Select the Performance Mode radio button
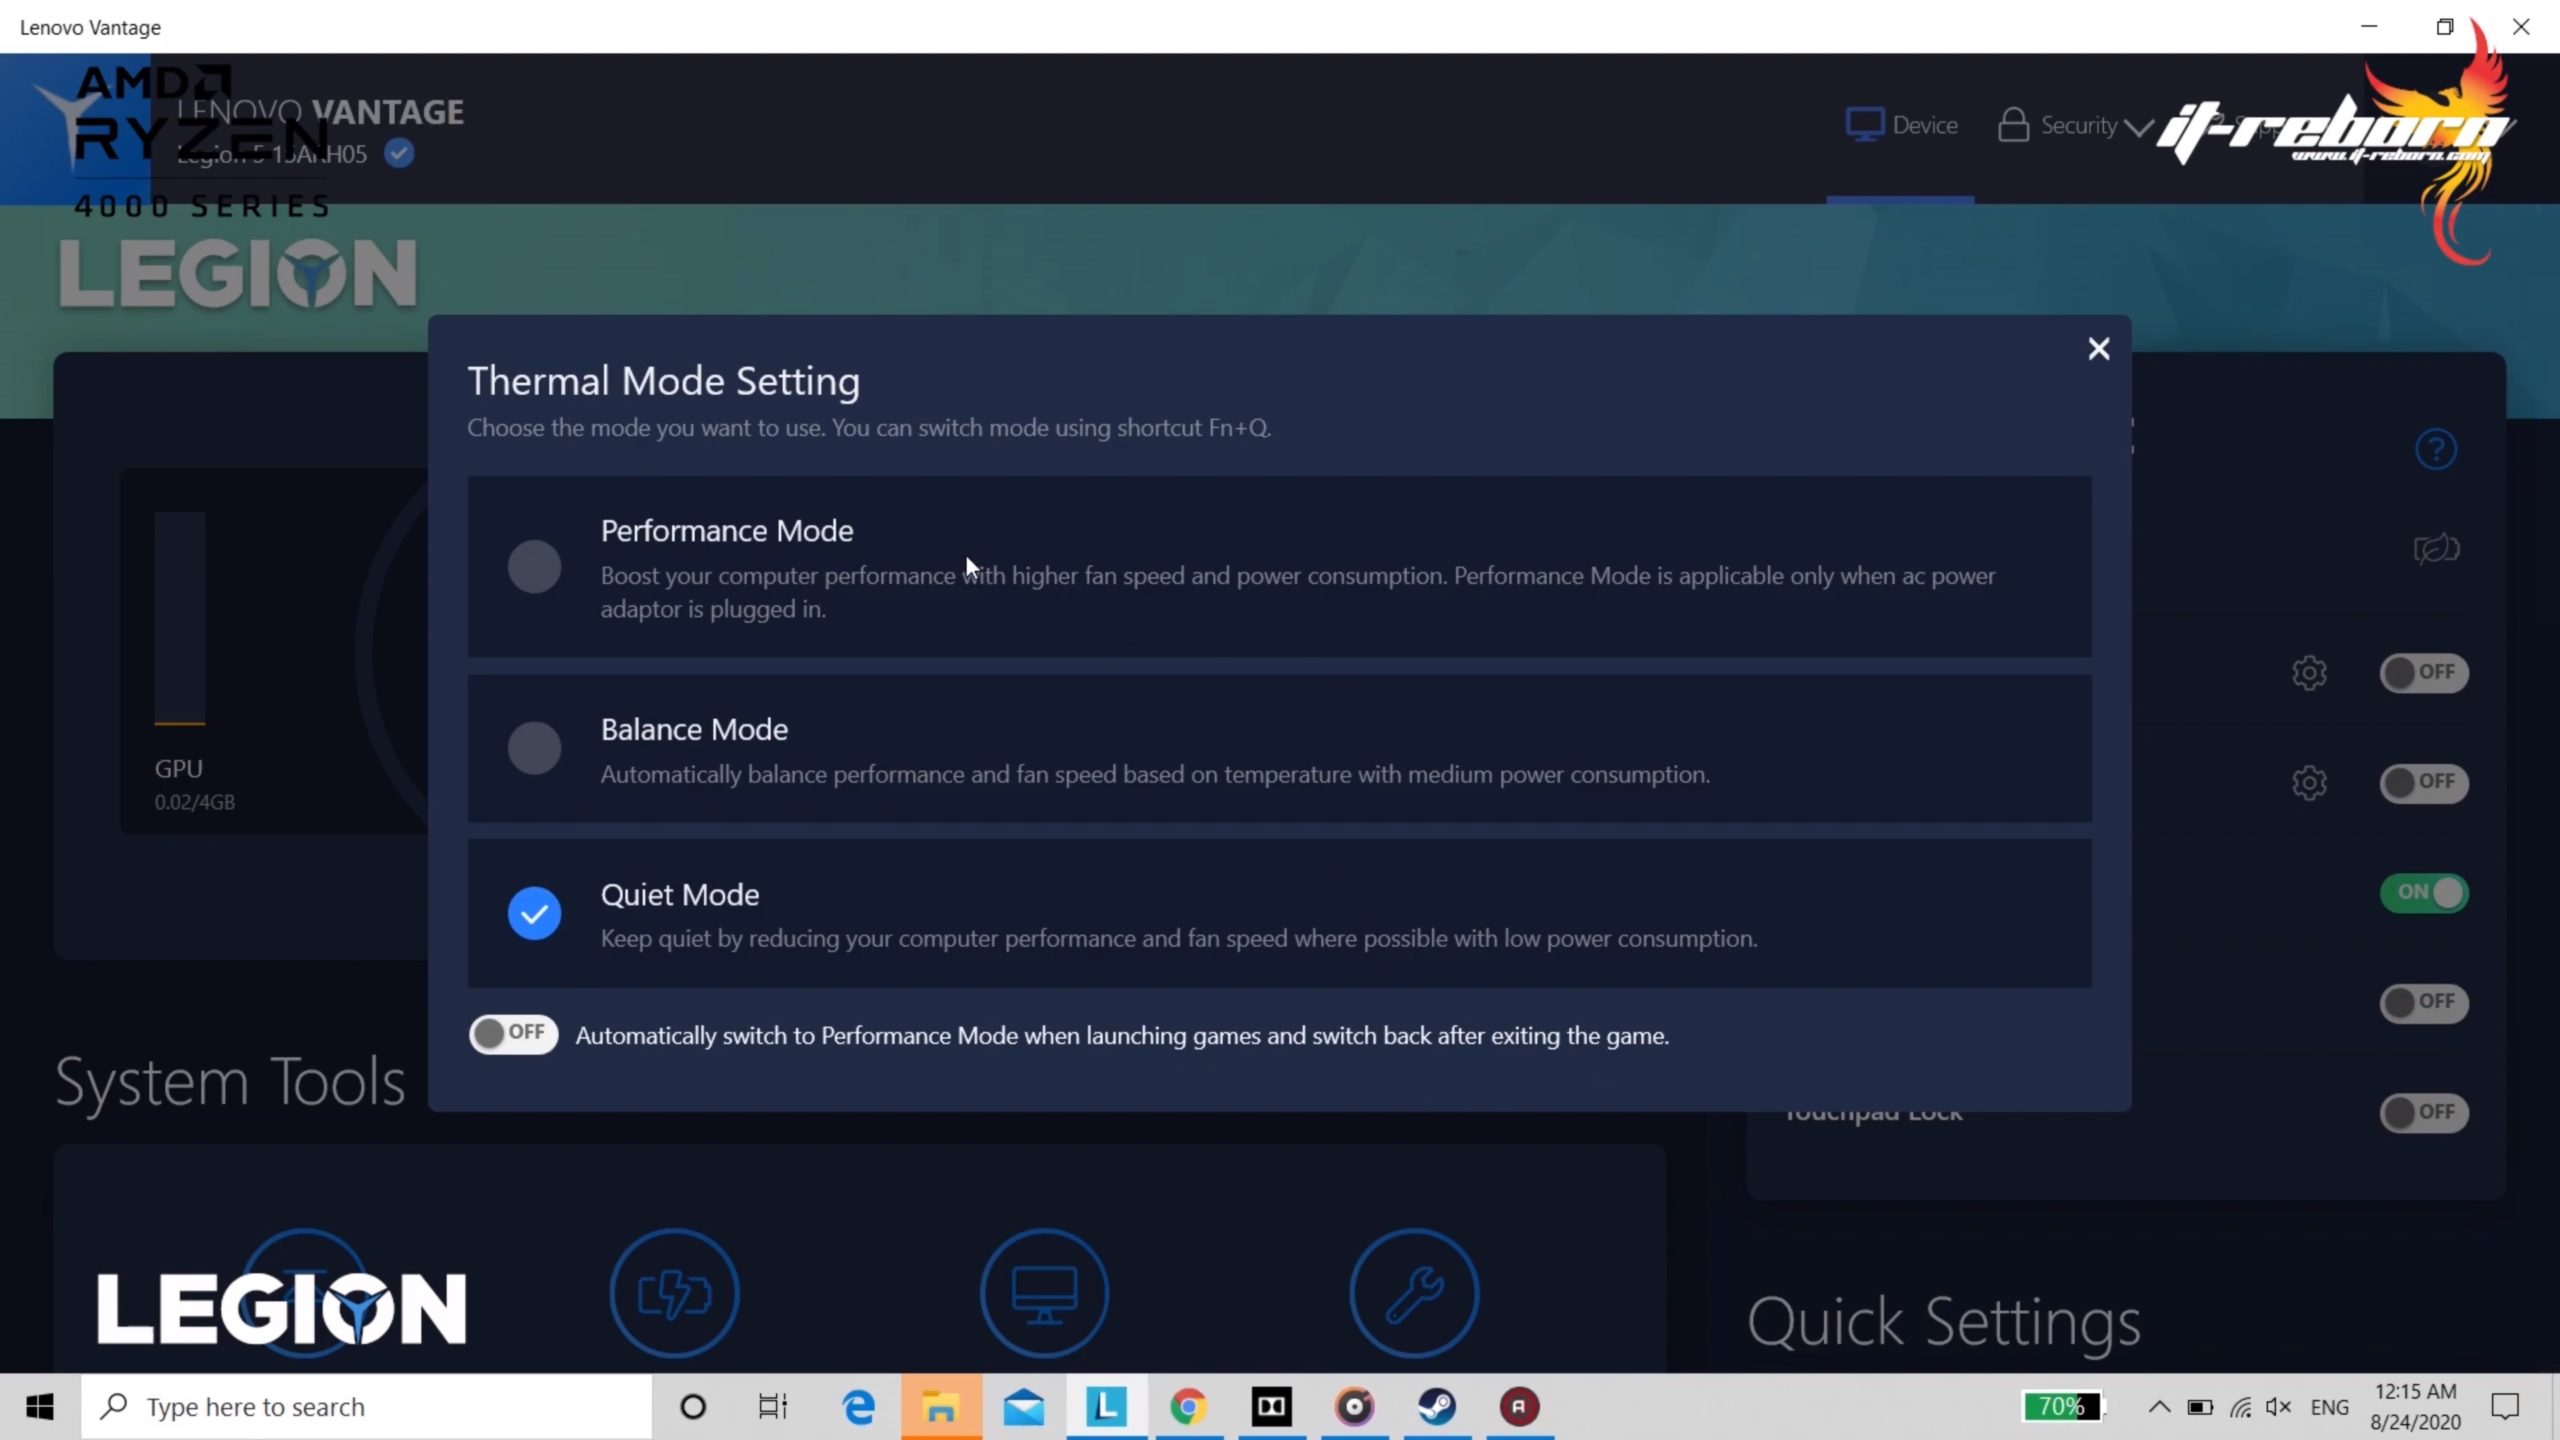This screenshot has height=1440, width=2560. pos(534,567)
